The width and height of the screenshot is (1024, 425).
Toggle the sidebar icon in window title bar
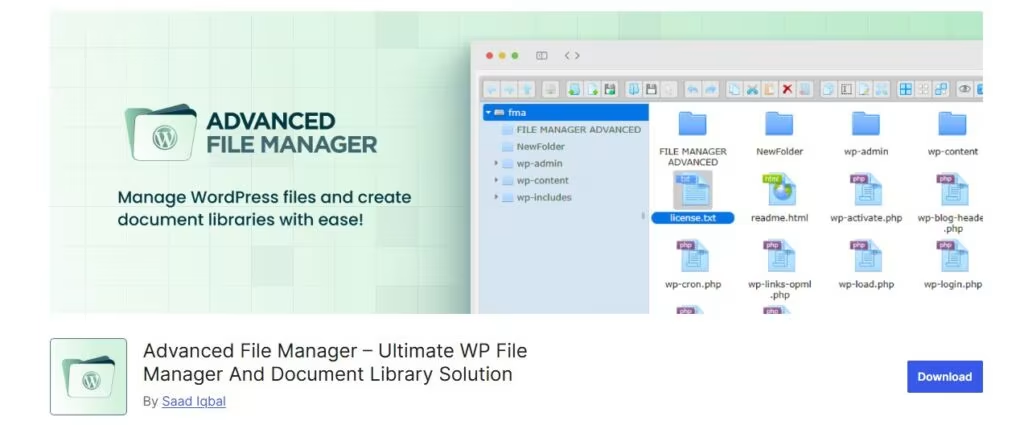pyautogui.click(x=541, y=55)
